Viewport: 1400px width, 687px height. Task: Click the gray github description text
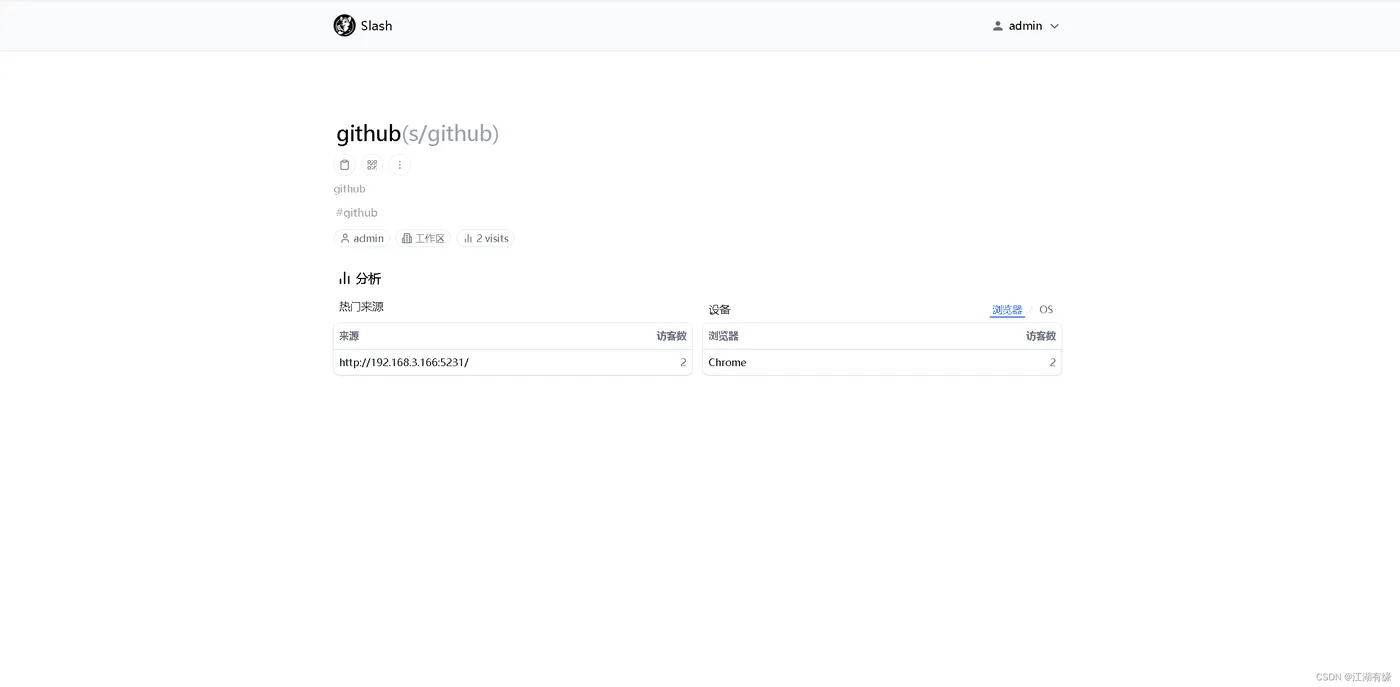pyautogui.click(x=350, y=189)
